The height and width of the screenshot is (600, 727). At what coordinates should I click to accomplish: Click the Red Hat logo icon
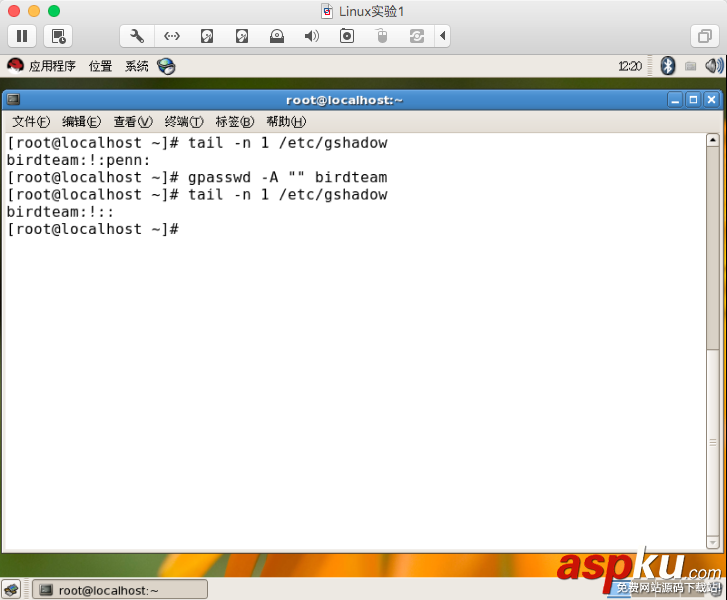pos(15,65)
